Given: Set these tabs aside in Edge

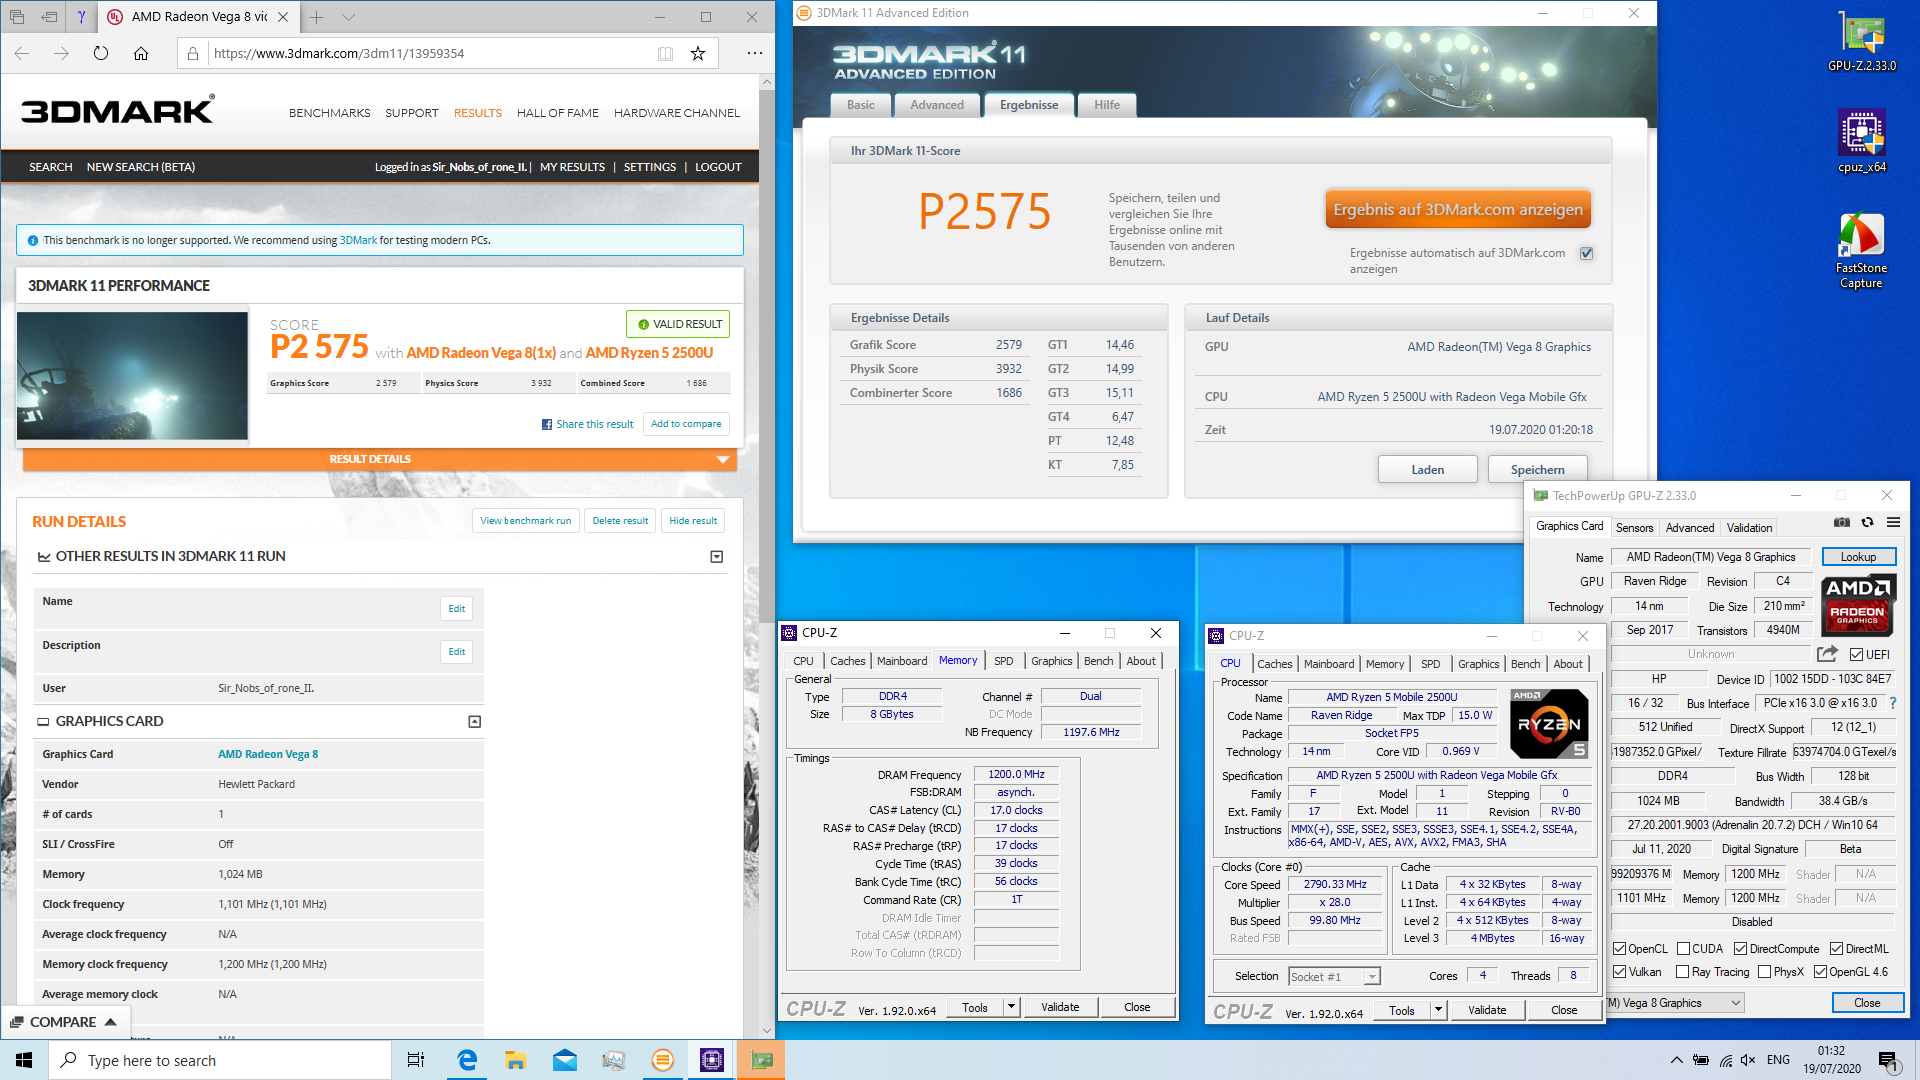Looking at the screenshot, I should point(50,17).
